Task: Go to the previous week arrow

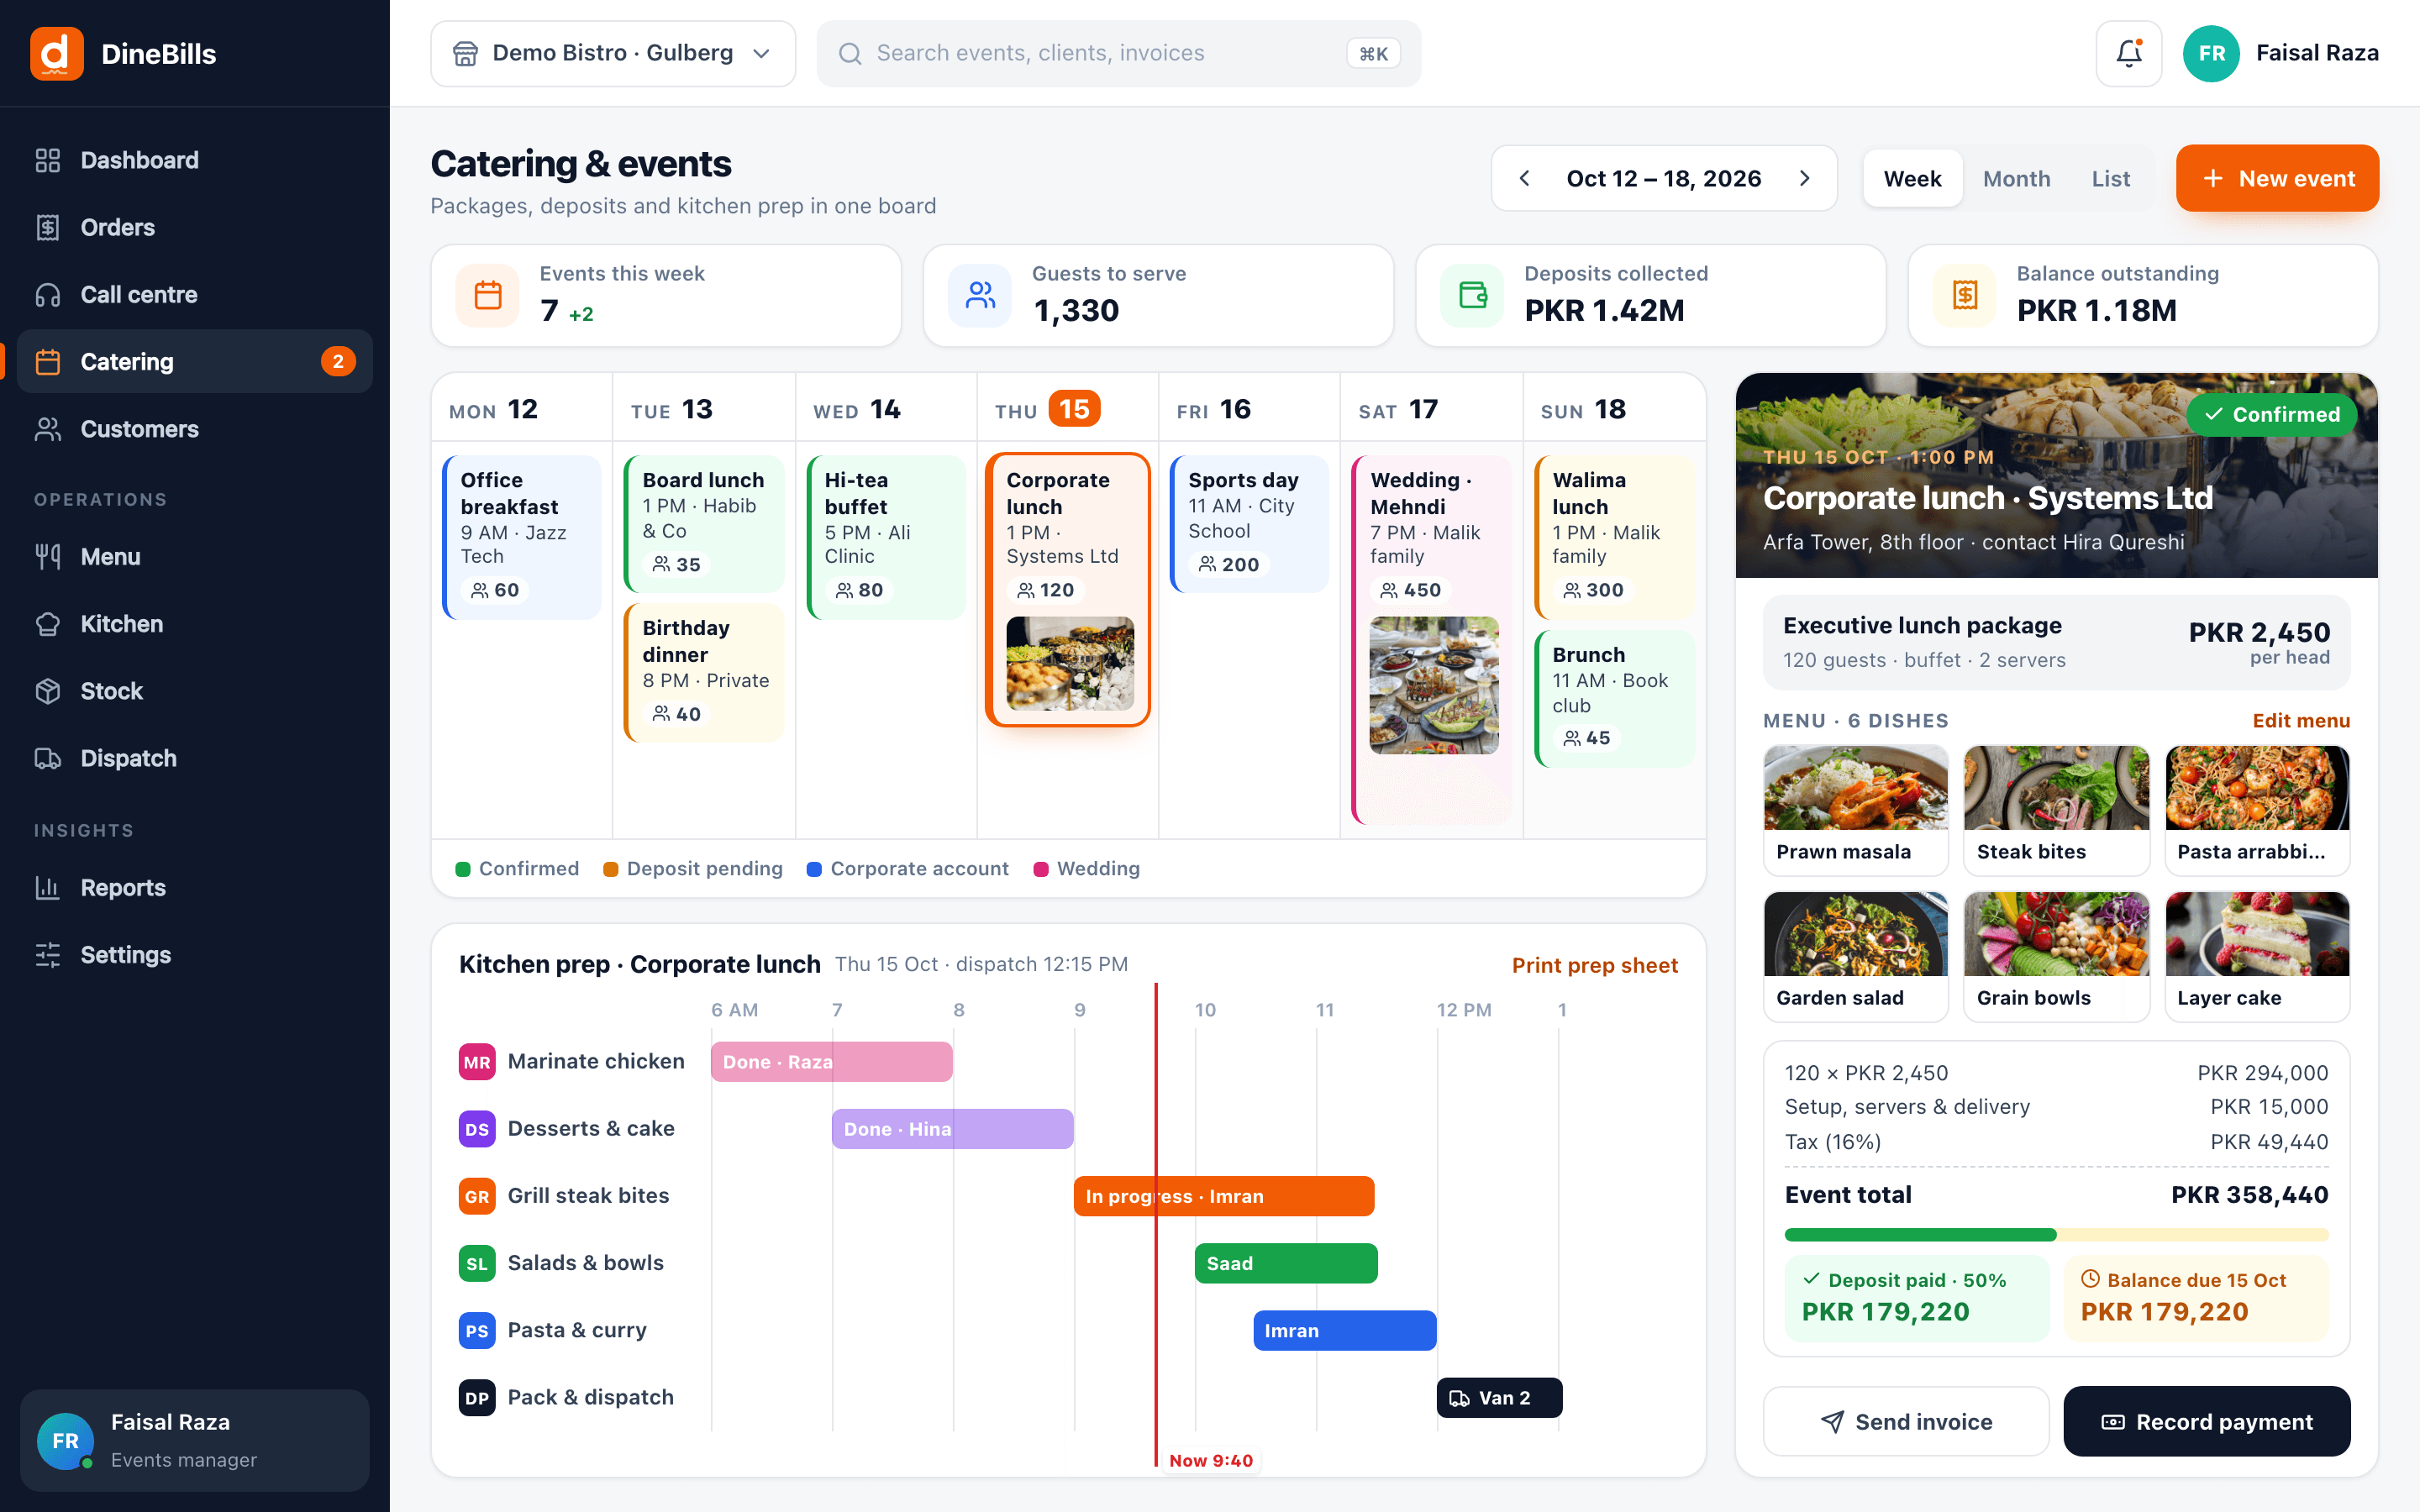Action: (x=1524, y=178)
